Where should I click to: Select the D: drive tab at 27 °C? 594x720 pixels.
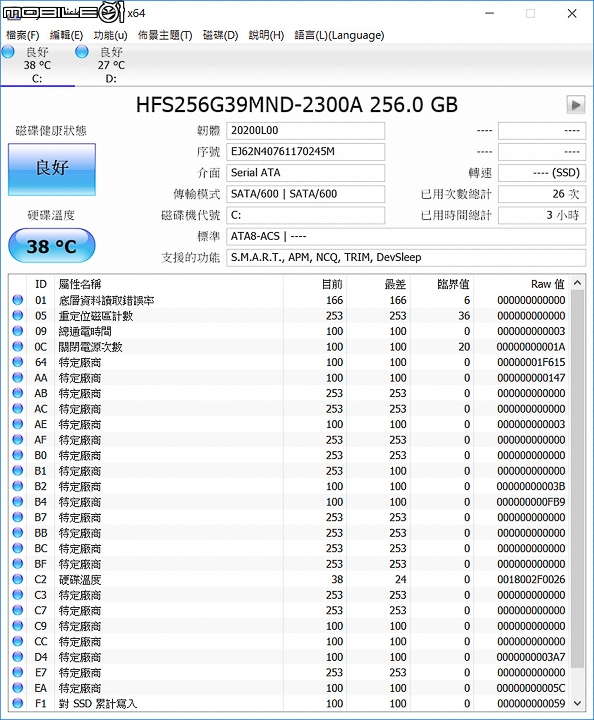(111, 65)
